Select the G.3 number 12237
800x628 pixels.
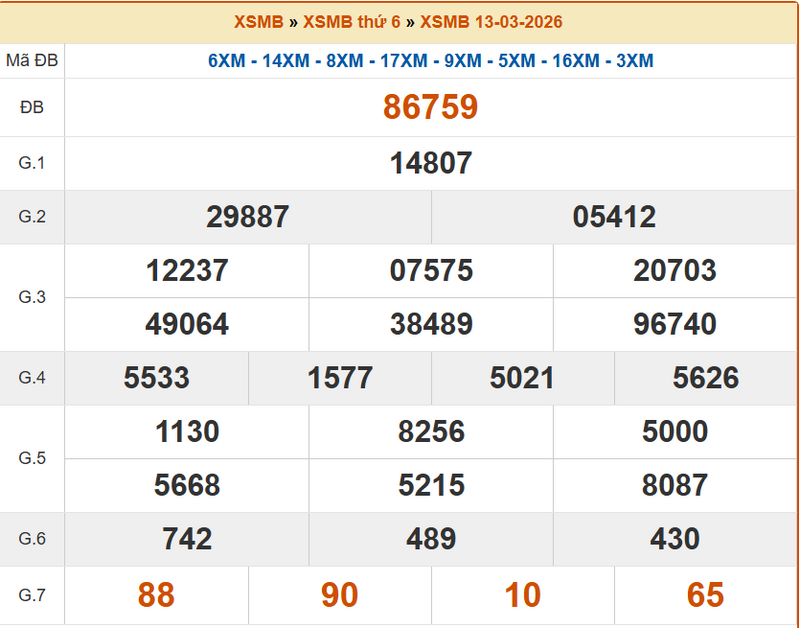(x=187, y=271)
